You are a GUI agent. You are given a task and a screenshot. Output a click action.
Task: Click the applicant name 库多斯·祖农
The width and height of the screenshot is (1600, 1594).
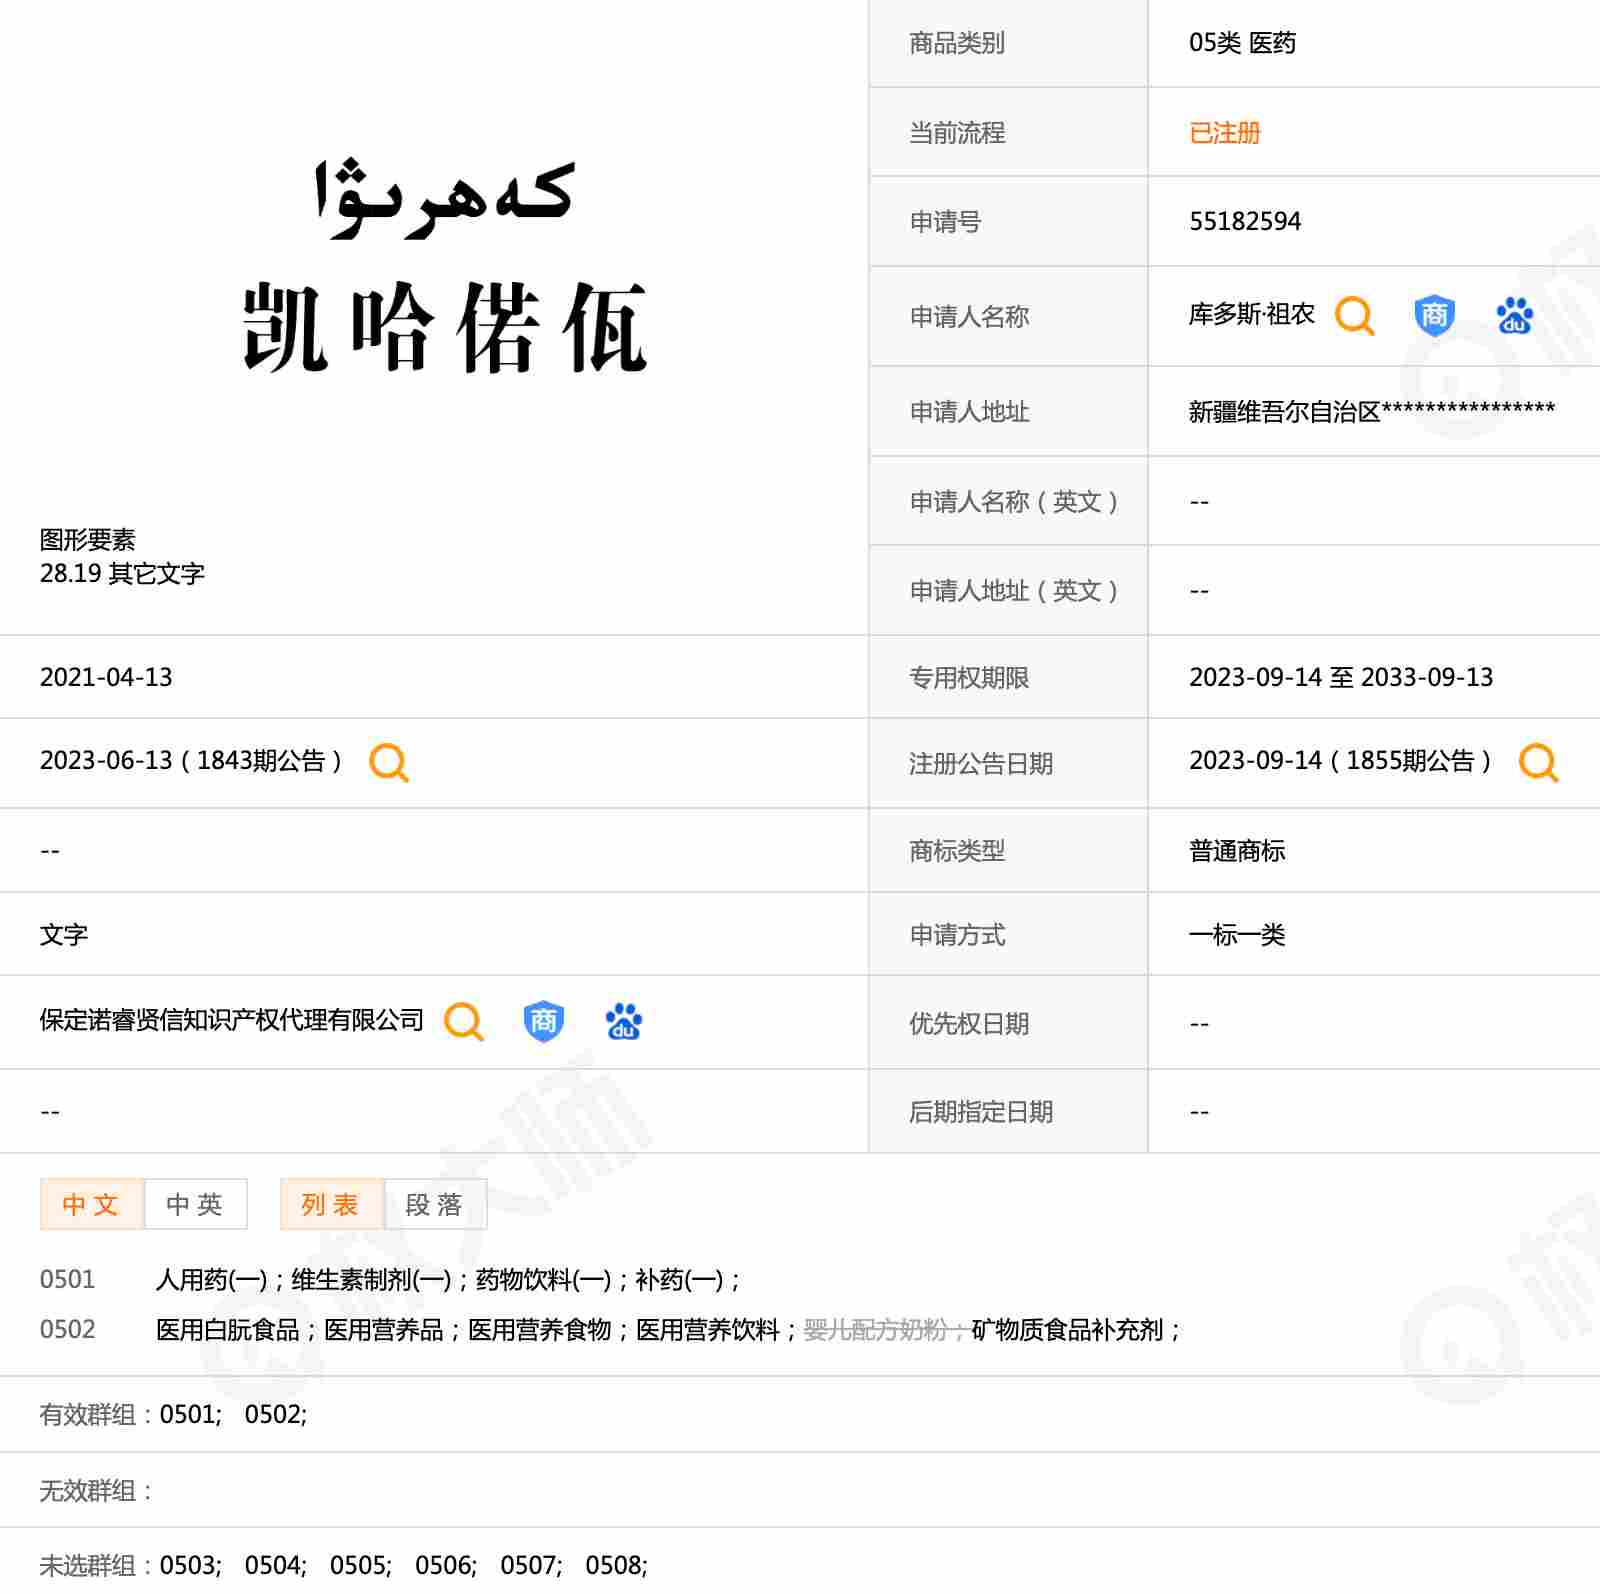pyautogui.click(x=1251, y=315)
